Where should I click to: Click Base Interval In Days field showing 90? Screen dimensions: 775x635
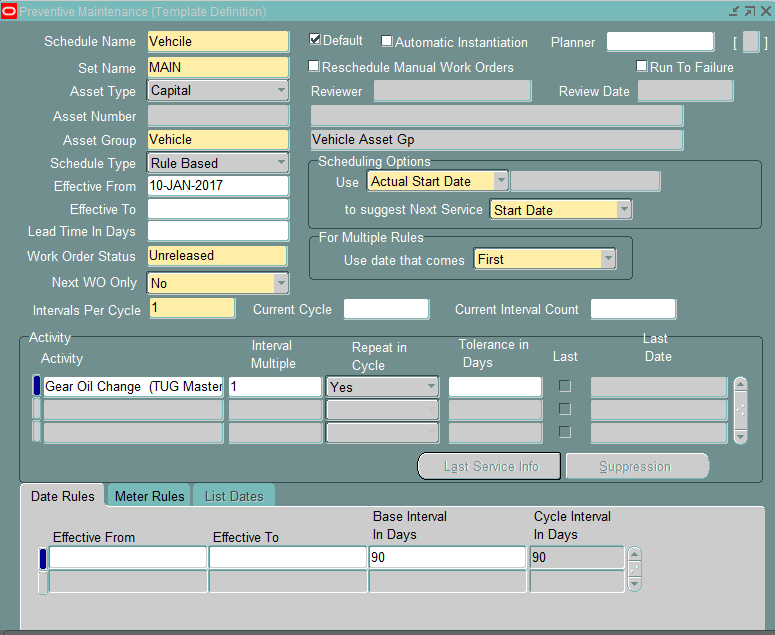tap(447, 557)
